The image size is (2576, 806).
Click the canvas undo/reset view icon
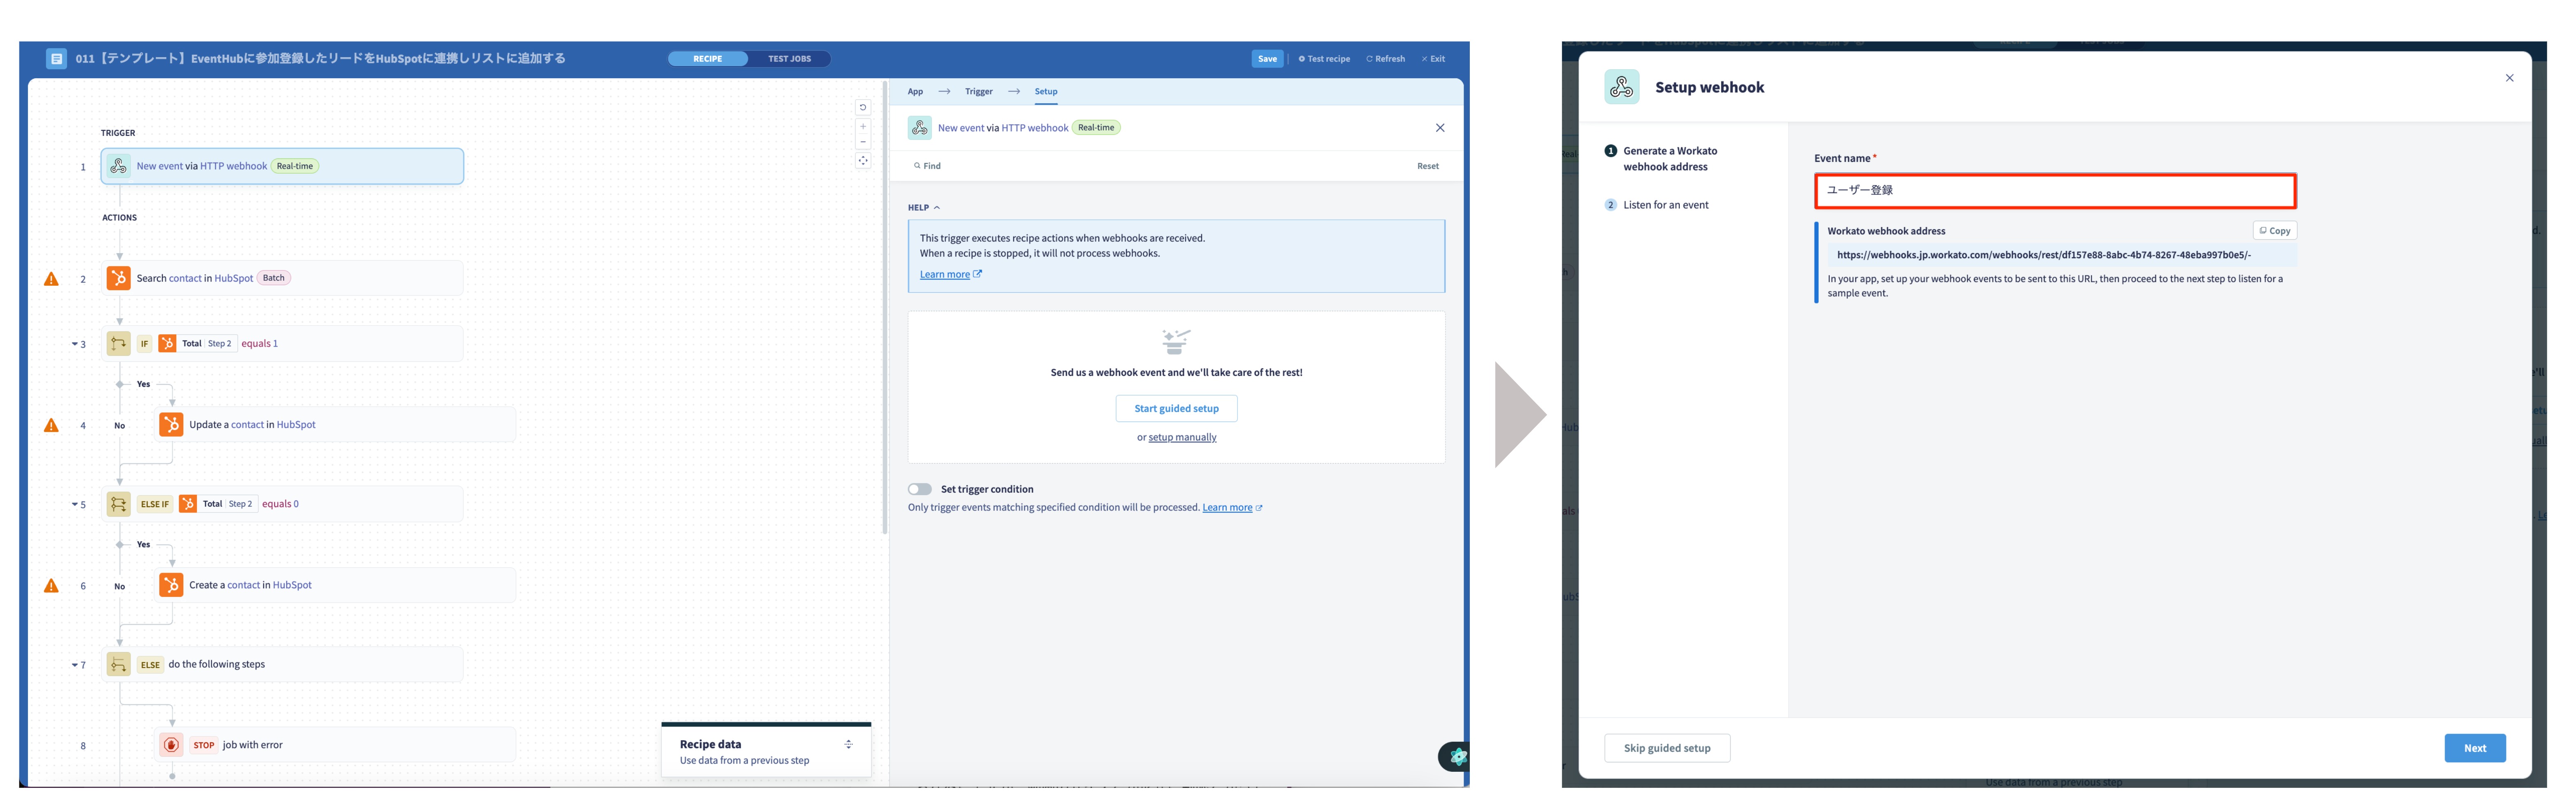[x=863, y=107]
